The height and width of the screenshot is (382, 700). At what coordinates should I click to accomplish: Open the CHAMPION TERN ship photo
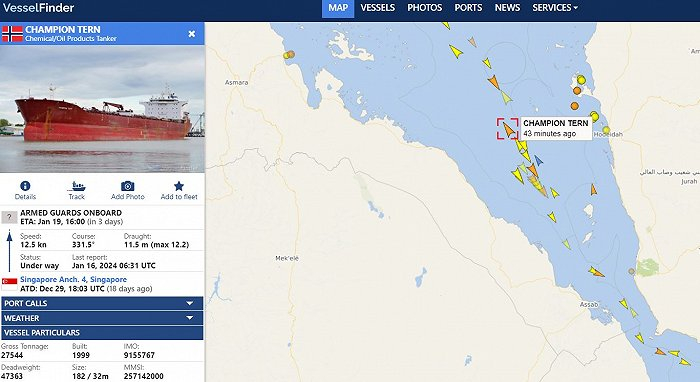[102, 109]
